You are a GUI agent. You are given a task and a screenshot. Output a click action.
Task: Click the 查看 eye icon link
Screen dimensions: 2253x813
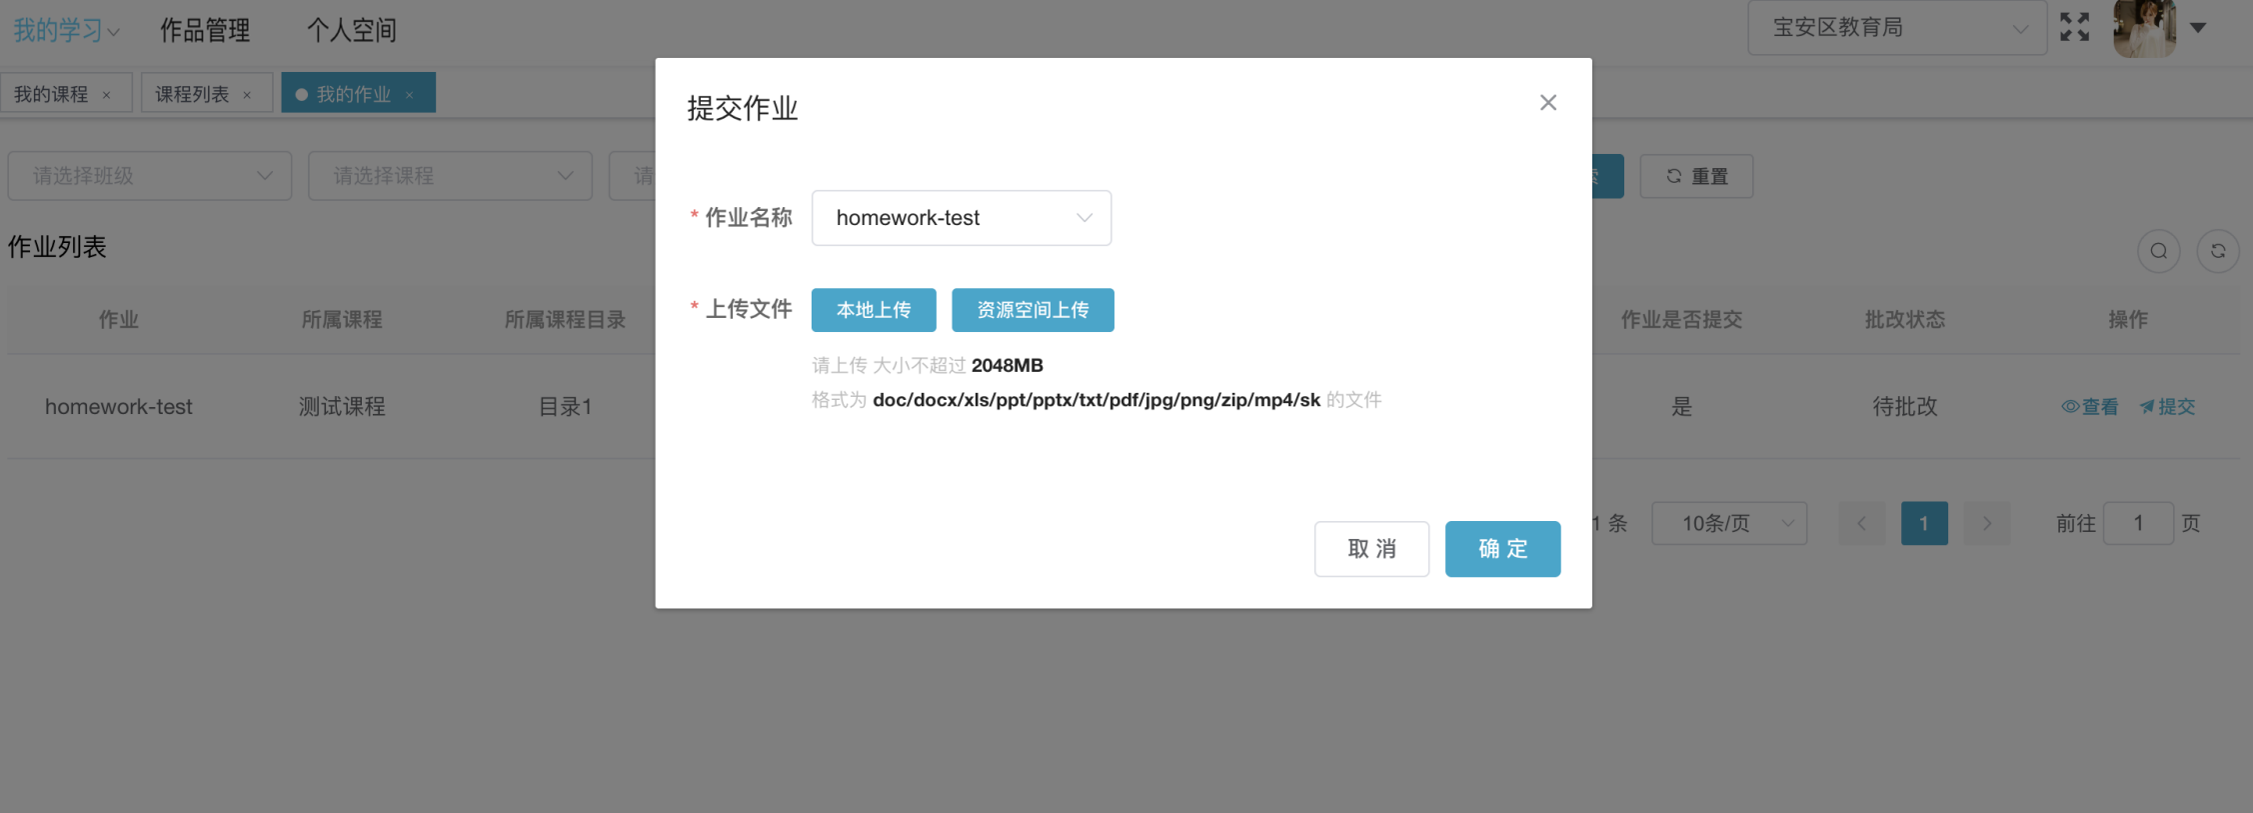[x=2090, y=407]
